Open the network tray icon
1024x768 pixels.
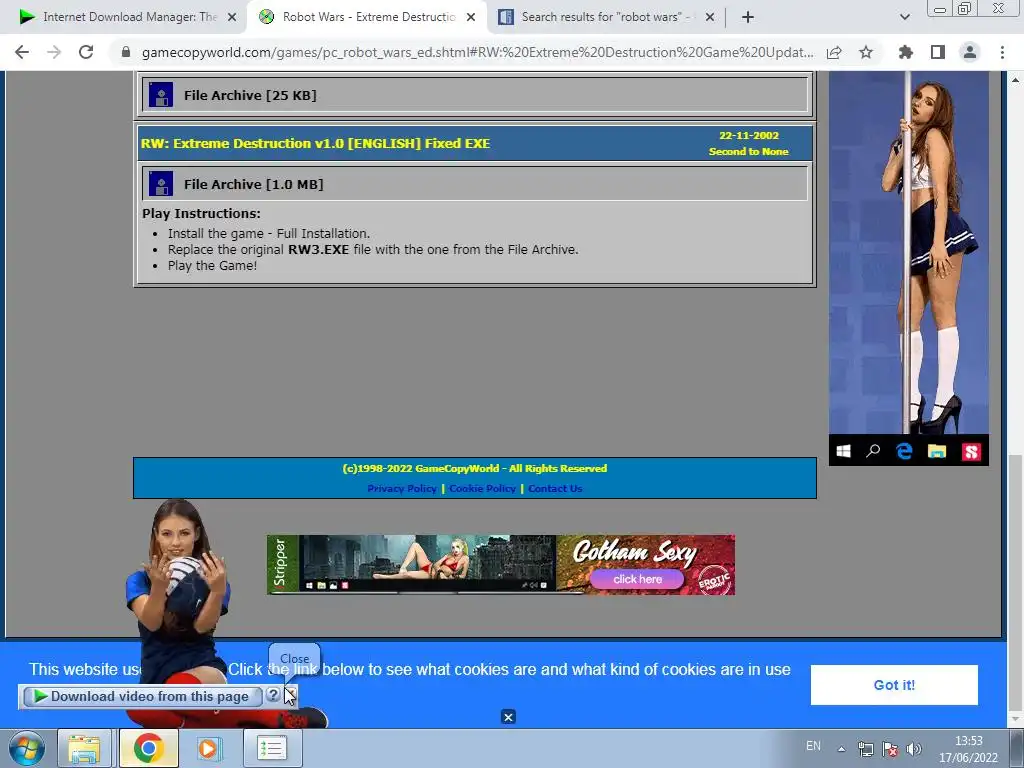coord(866,749)
